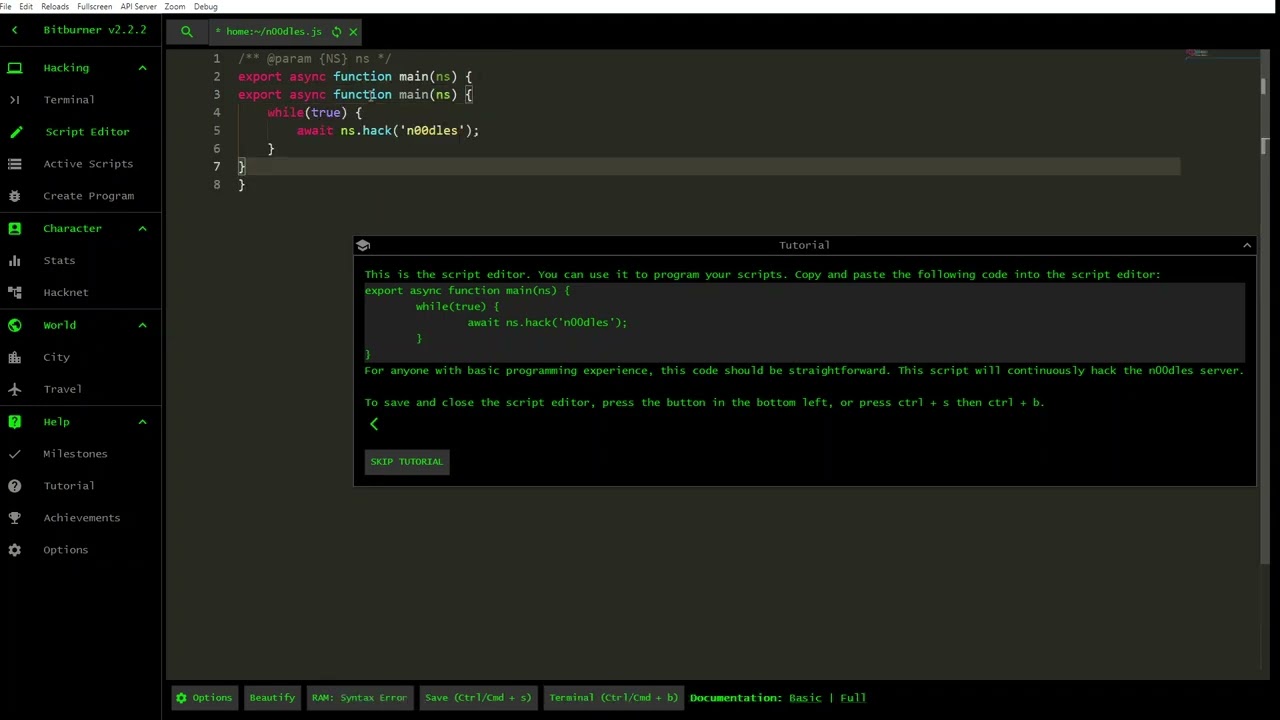Click the Travel airplane icon
Screen dimensions: 1280x720
click(x=15, y=389)
